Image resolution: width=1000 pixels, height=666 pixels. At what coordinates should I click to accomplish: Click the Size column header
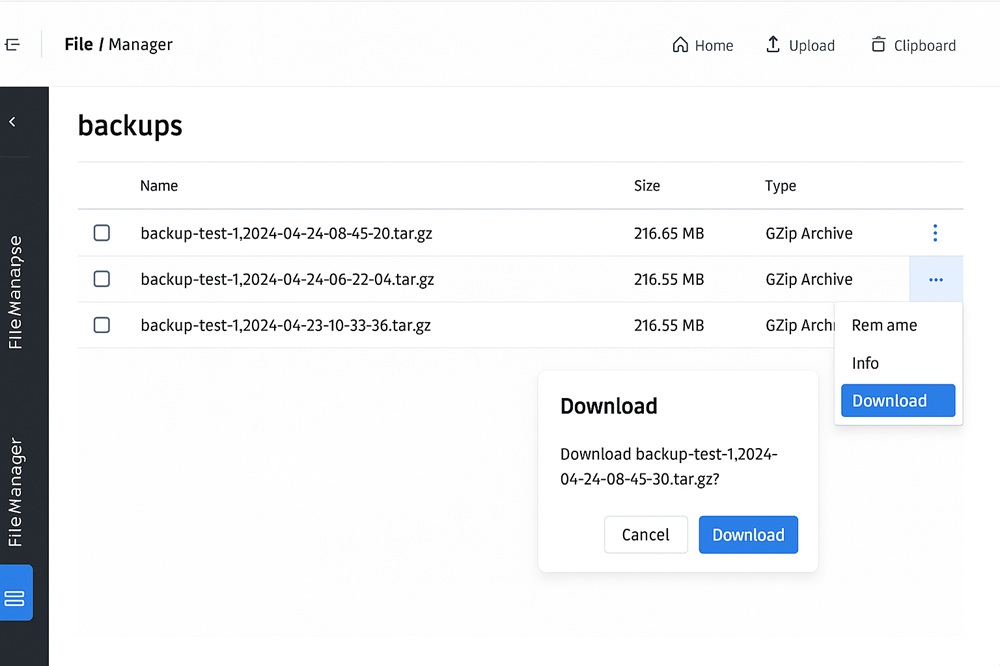(x=647, y=186)
